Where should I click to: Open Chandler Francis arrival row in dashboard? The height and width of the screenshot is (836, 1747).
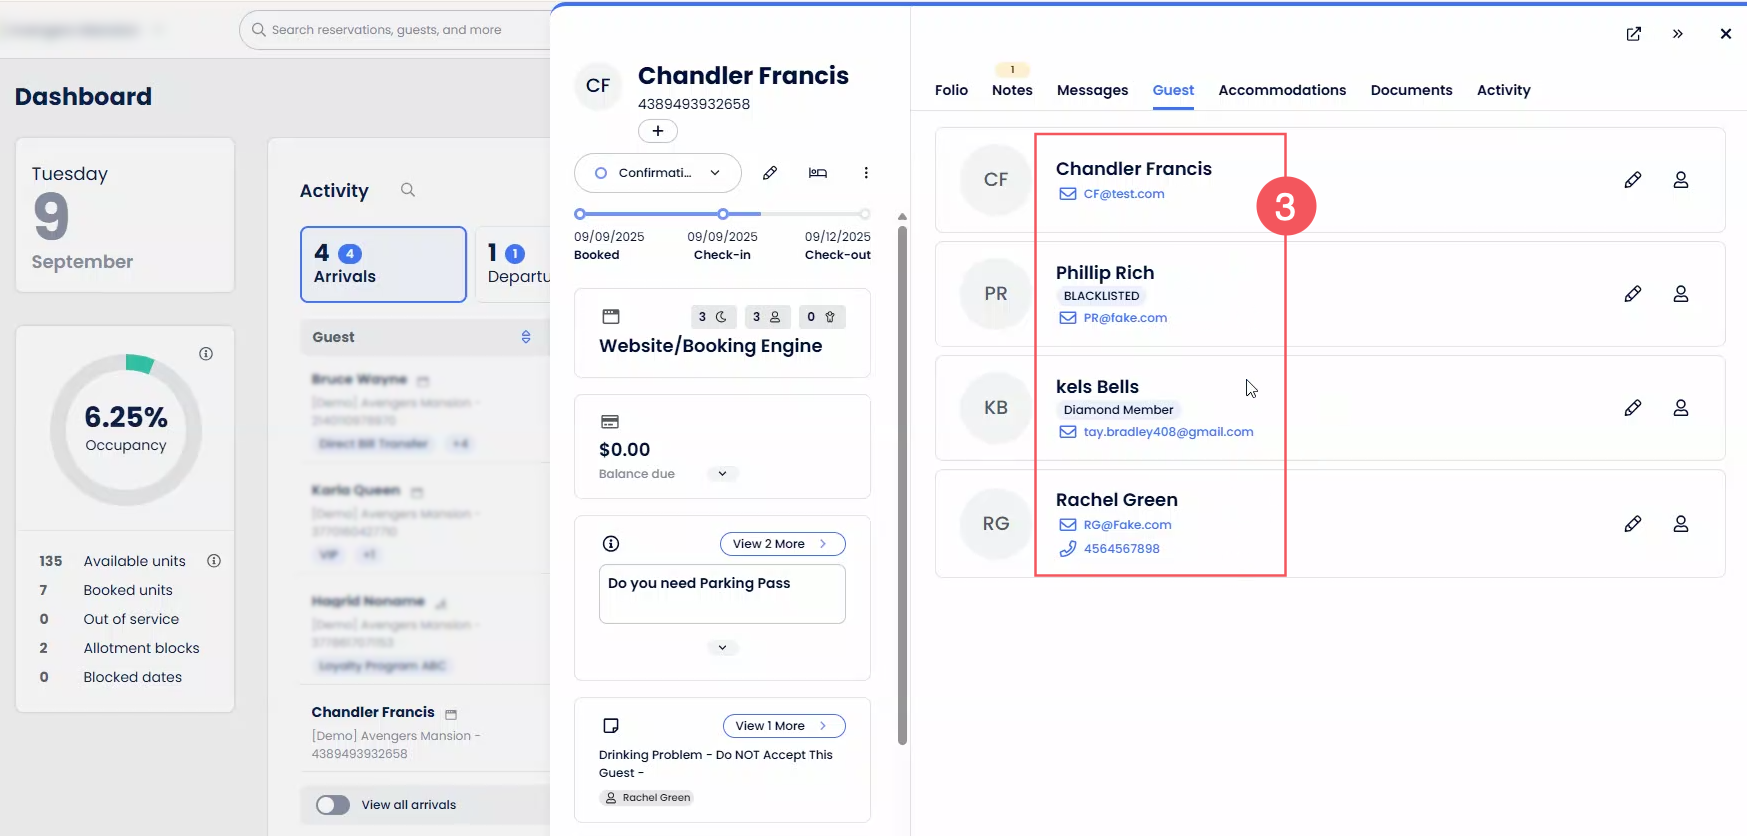425,732
